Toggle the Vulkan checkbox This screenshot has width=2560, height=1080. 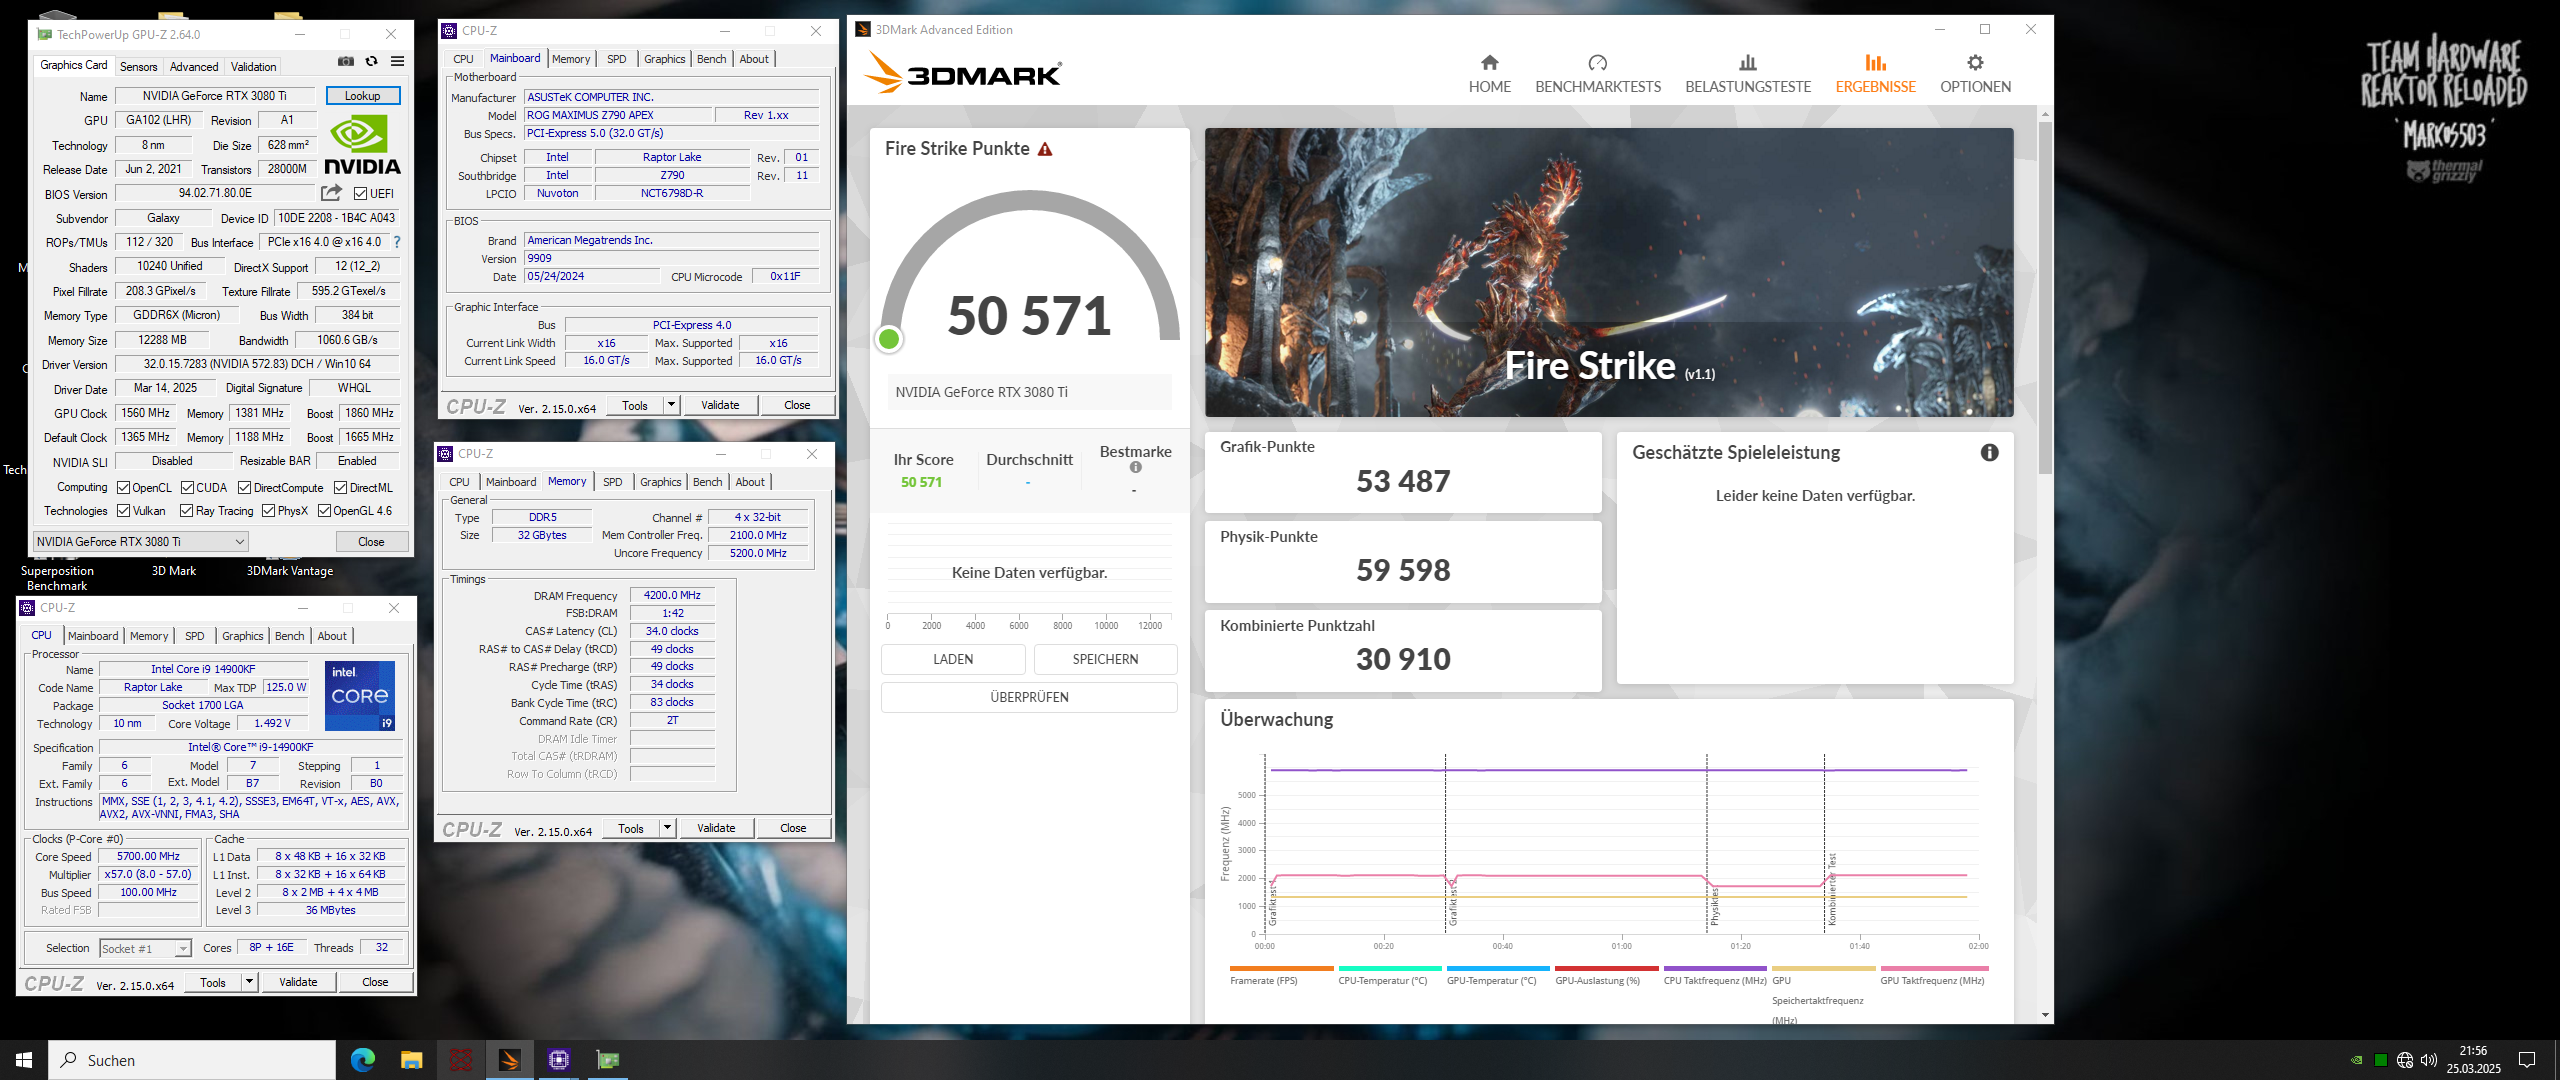pos(123,511)
